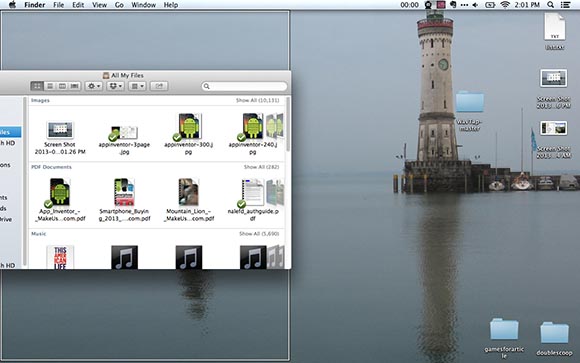Select the This American Life music item

[x=60, y=257]
